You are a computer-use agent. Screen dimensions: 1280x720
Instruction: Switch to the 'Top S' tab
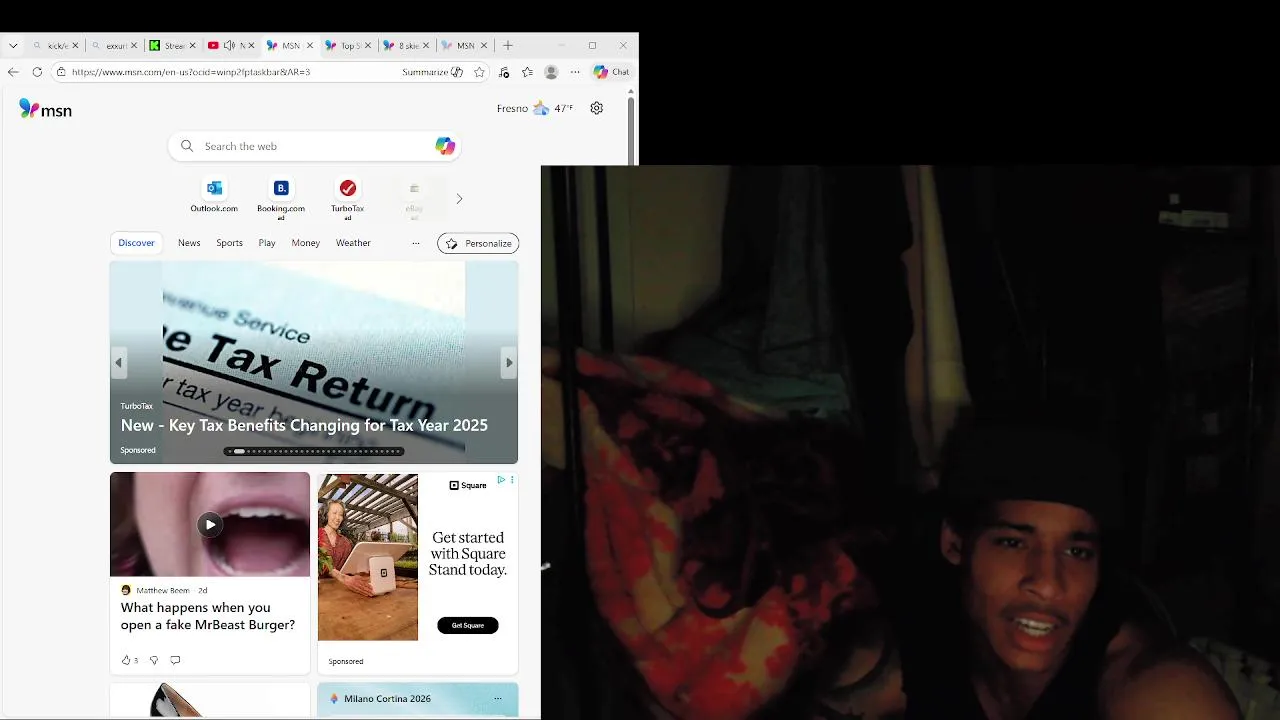point(347,46)
